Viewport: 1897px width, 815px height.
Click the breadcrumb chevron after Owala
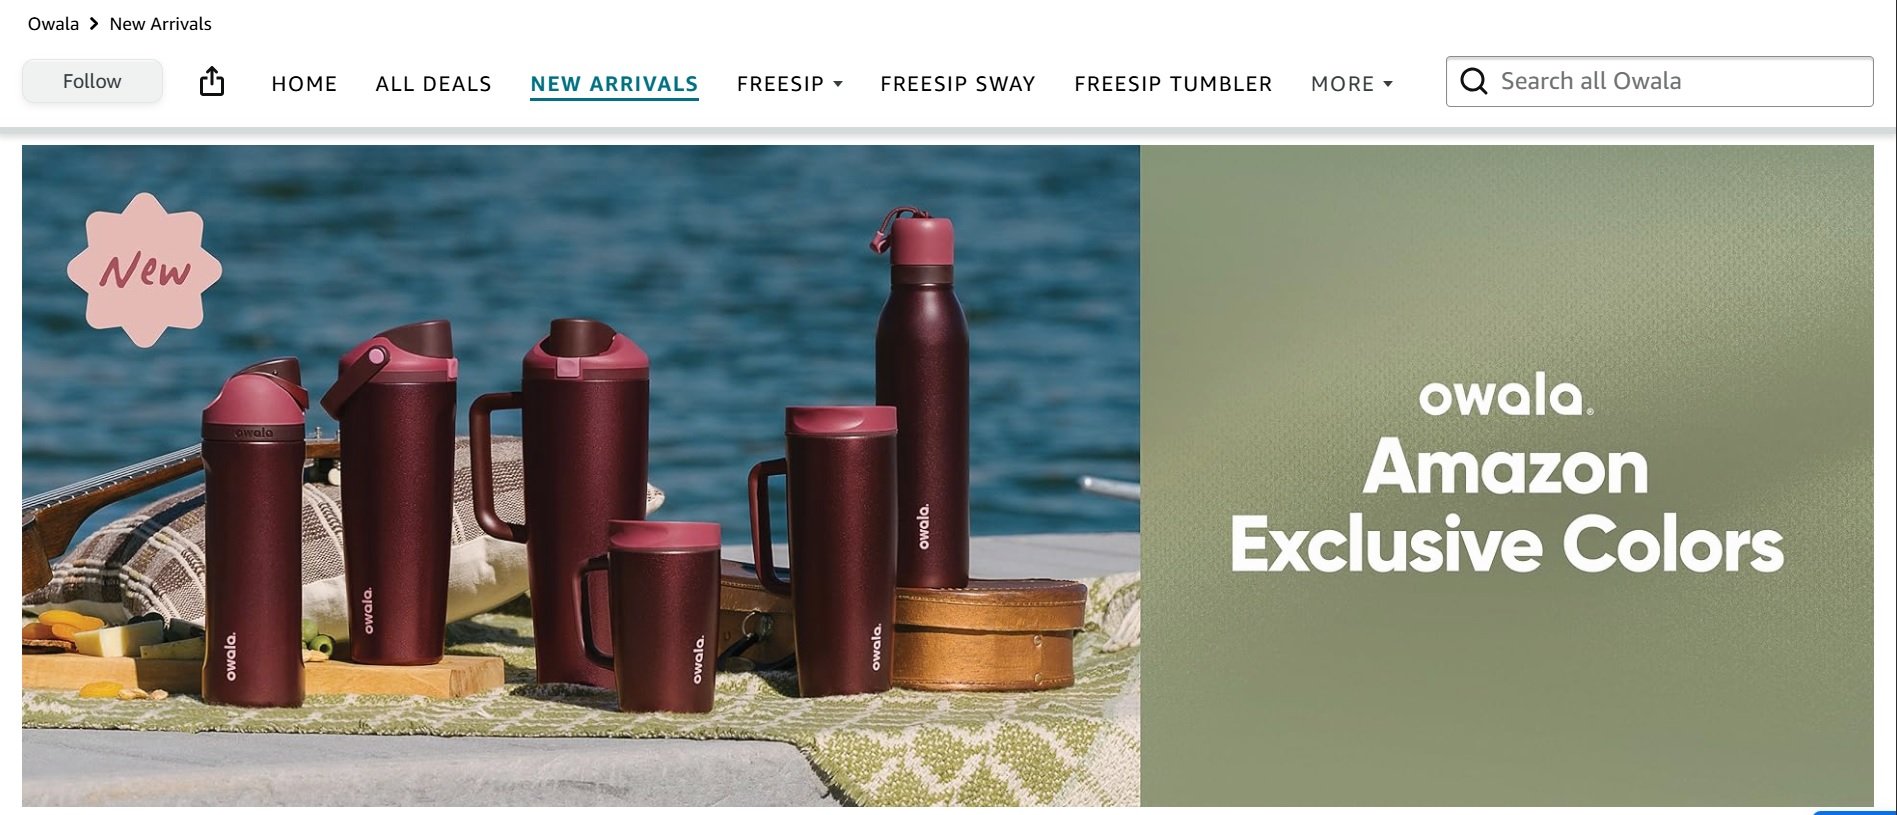[94, 23]
